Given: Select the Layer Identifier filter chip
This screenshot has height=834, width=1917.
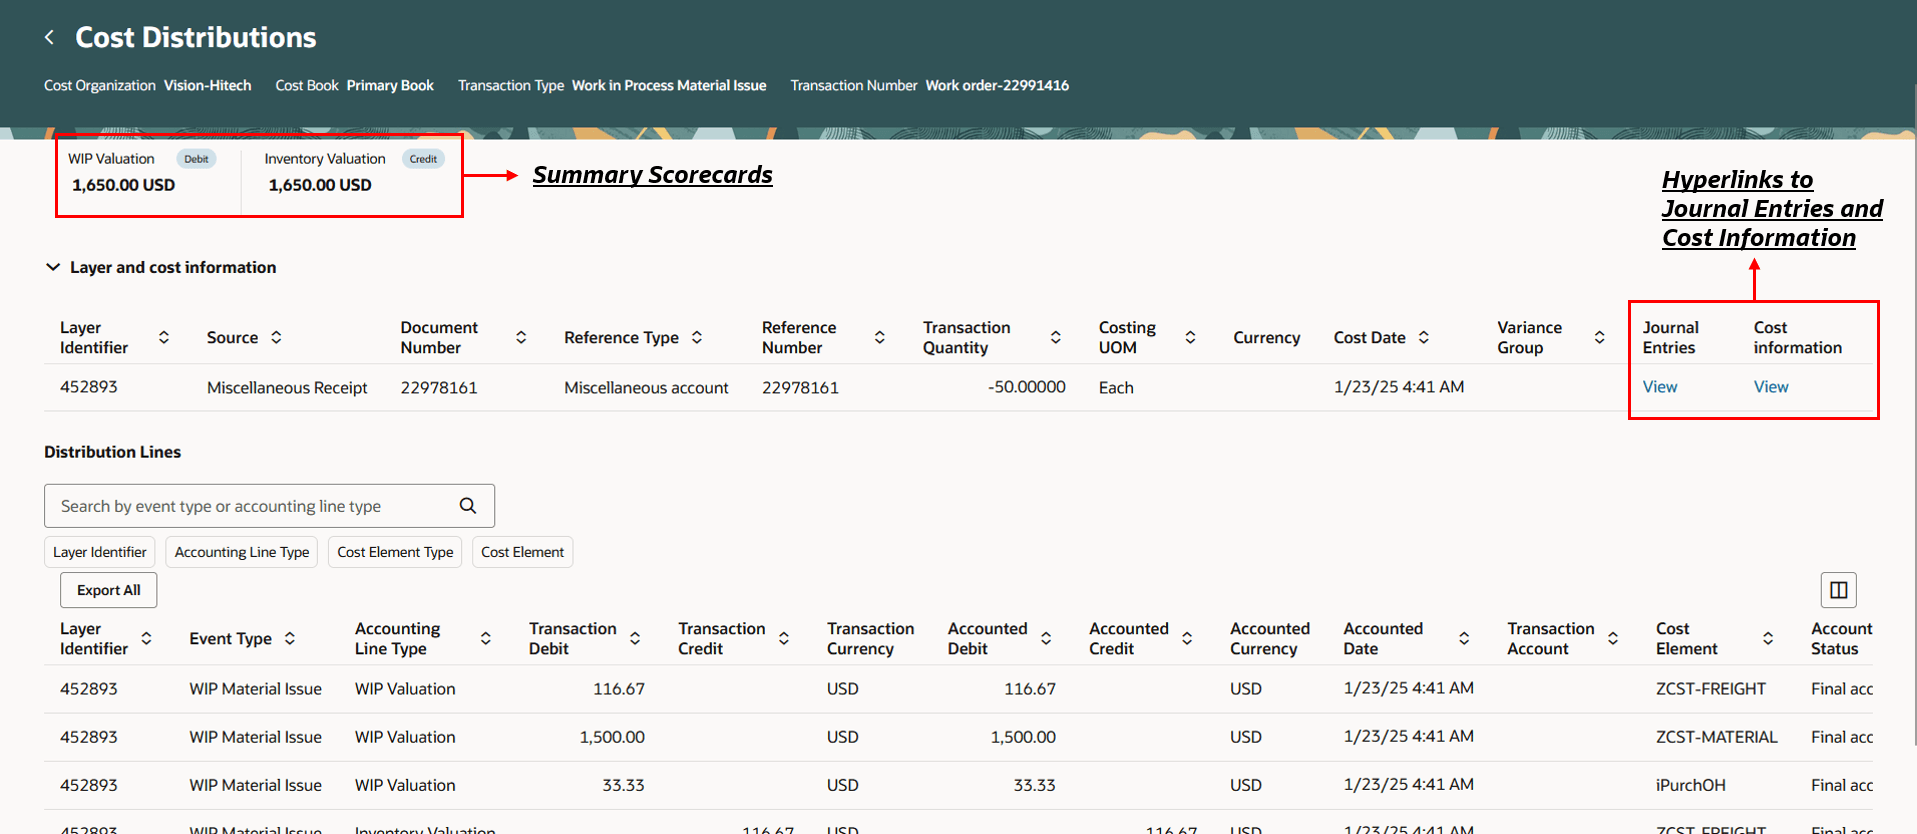Looking at the screenshot, I should tap(100, 552).
